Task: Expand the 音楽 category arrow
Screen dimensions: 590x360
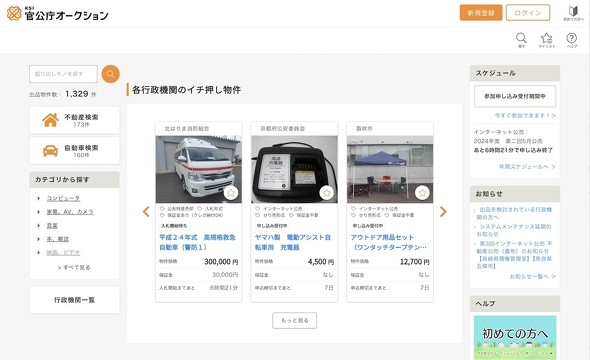Action: pyautogui.click(x=39, y=225)
